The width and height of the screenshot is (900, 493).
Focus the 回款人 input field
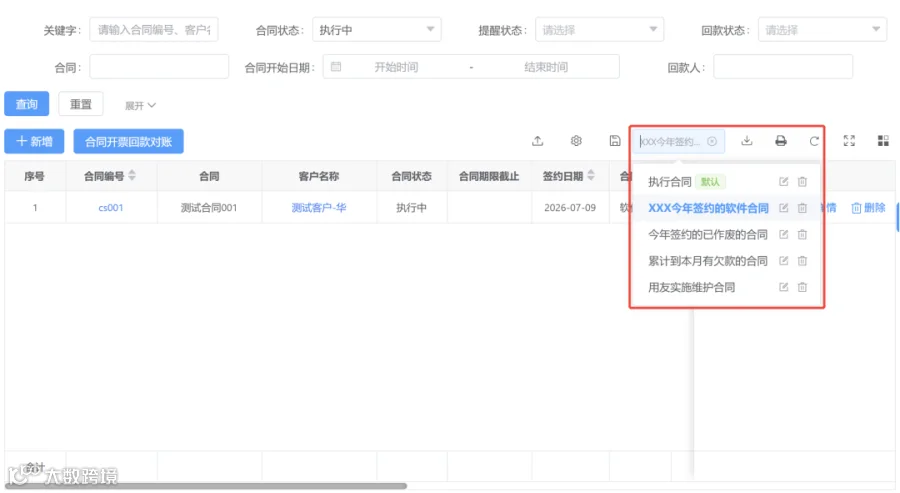(x=783, y=67)
